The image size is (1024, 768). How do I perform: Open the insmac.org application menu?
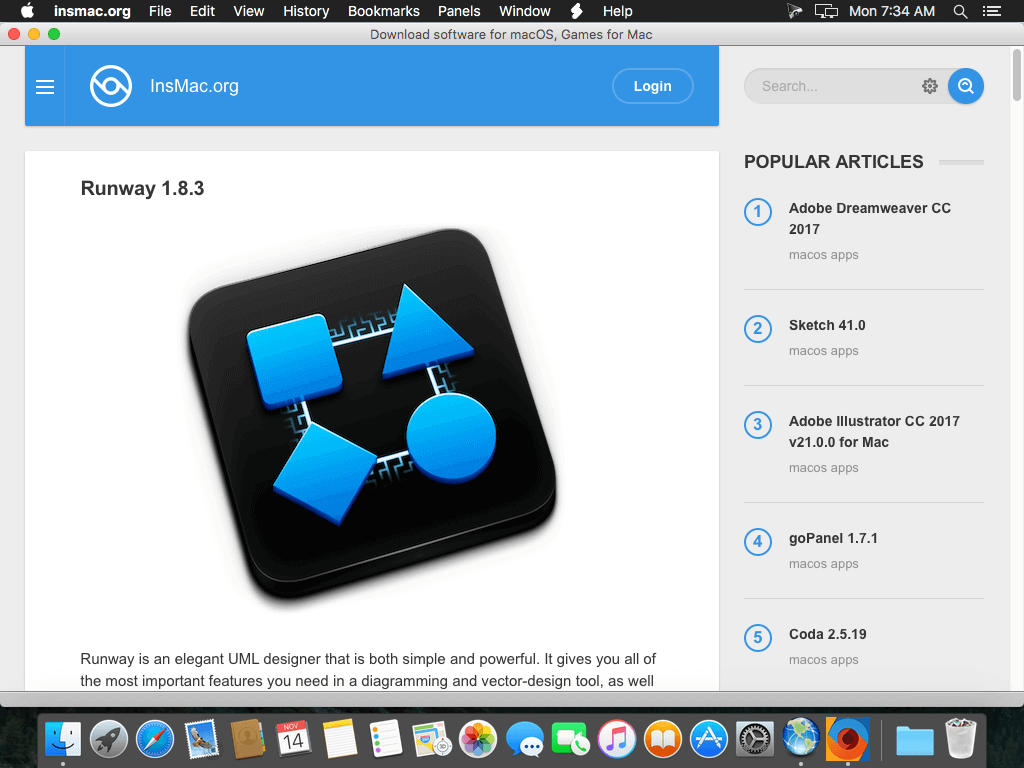click(92, 11)
